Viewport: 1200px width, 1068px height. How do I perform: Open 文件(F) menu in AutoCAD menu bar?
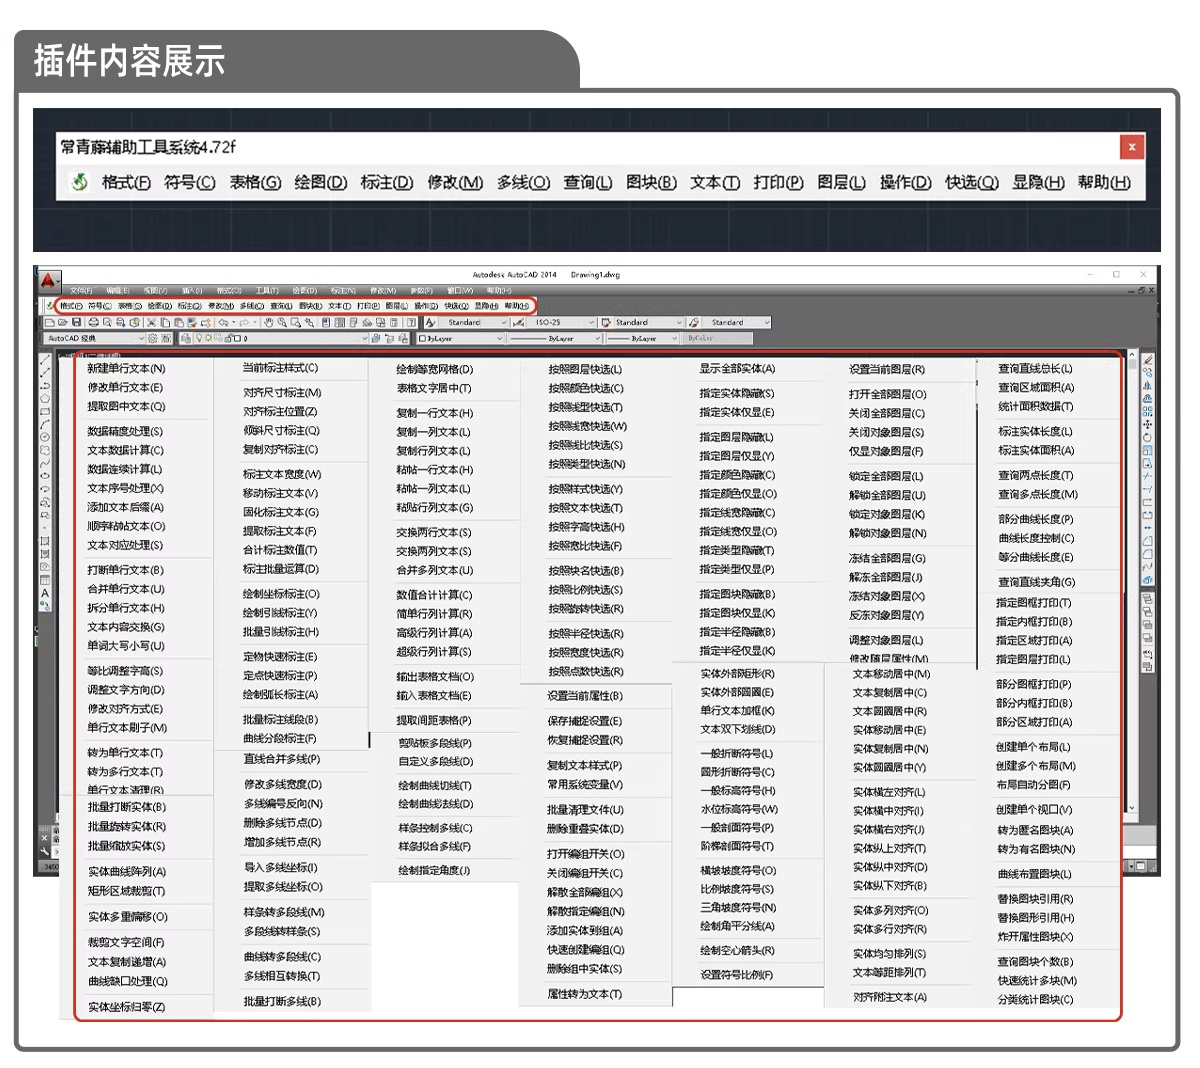[81, 291]
